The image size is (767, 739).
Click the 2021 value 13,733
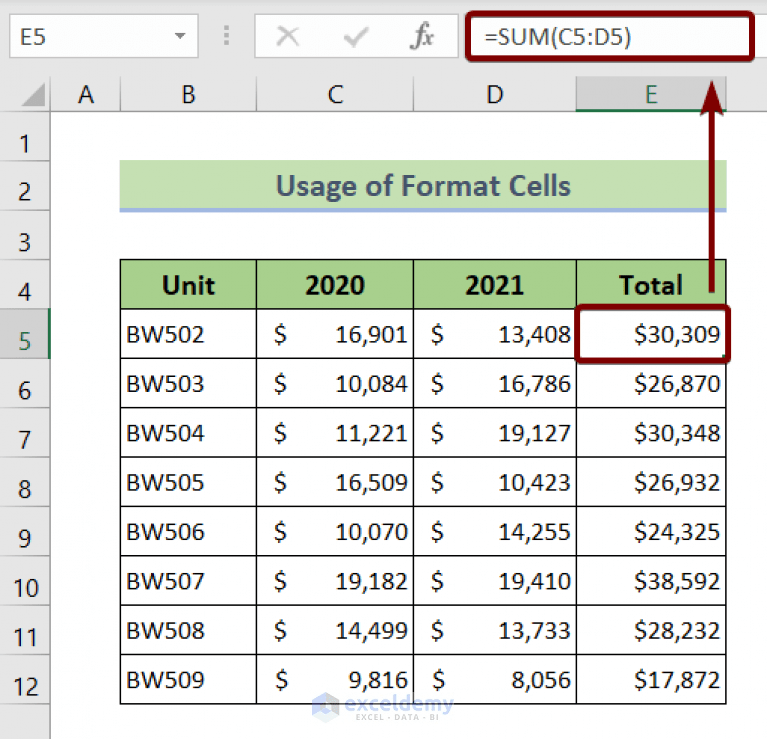[x=495, y=630]
